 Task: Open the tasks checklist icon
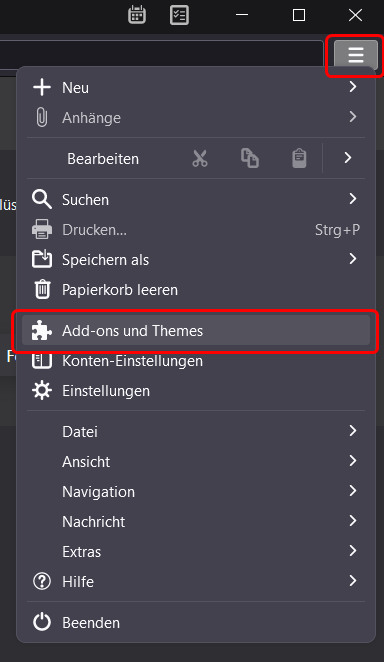[x=179, y=15]
